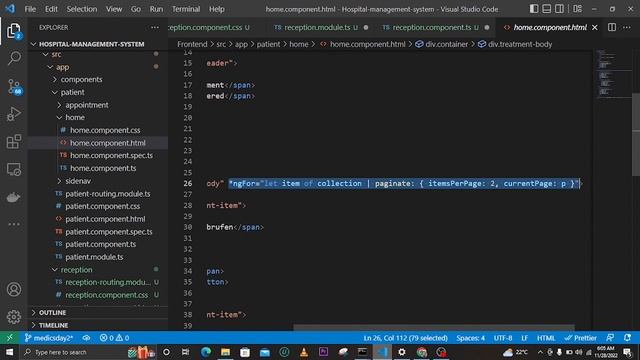Click Prettier formatter status
Image resolution: width=640 pixels, height=360 pixels.
coord(580,338)
